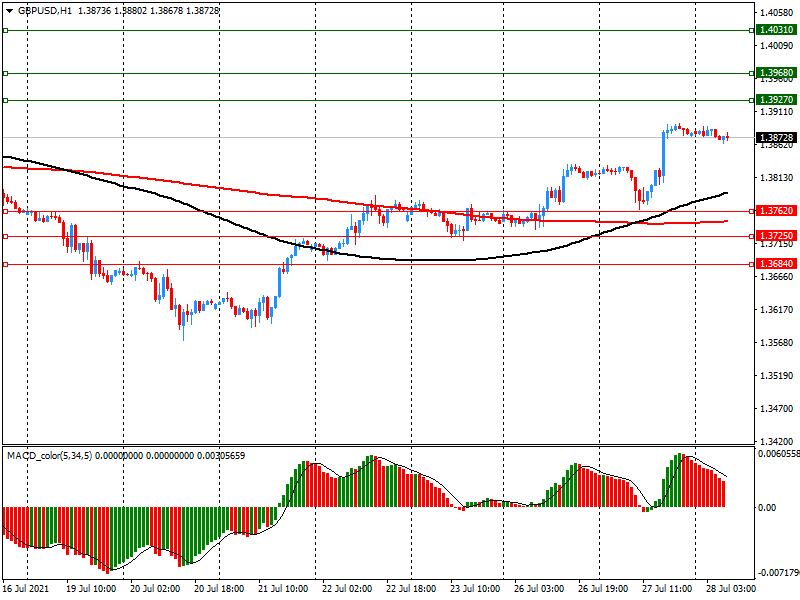The image size is (800, 600).
Task: Select the left handle of the 1.37250 line
Action: 6,236
